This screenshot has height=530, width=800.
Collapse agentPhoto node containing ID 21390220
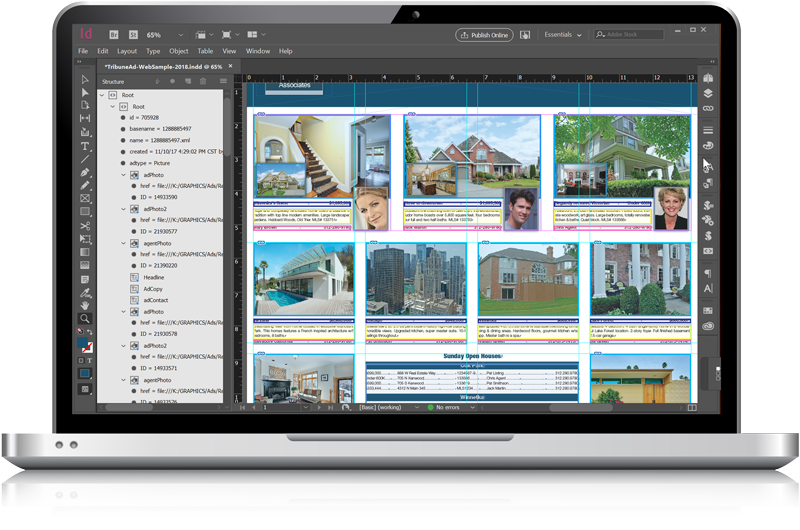point(123,243)
